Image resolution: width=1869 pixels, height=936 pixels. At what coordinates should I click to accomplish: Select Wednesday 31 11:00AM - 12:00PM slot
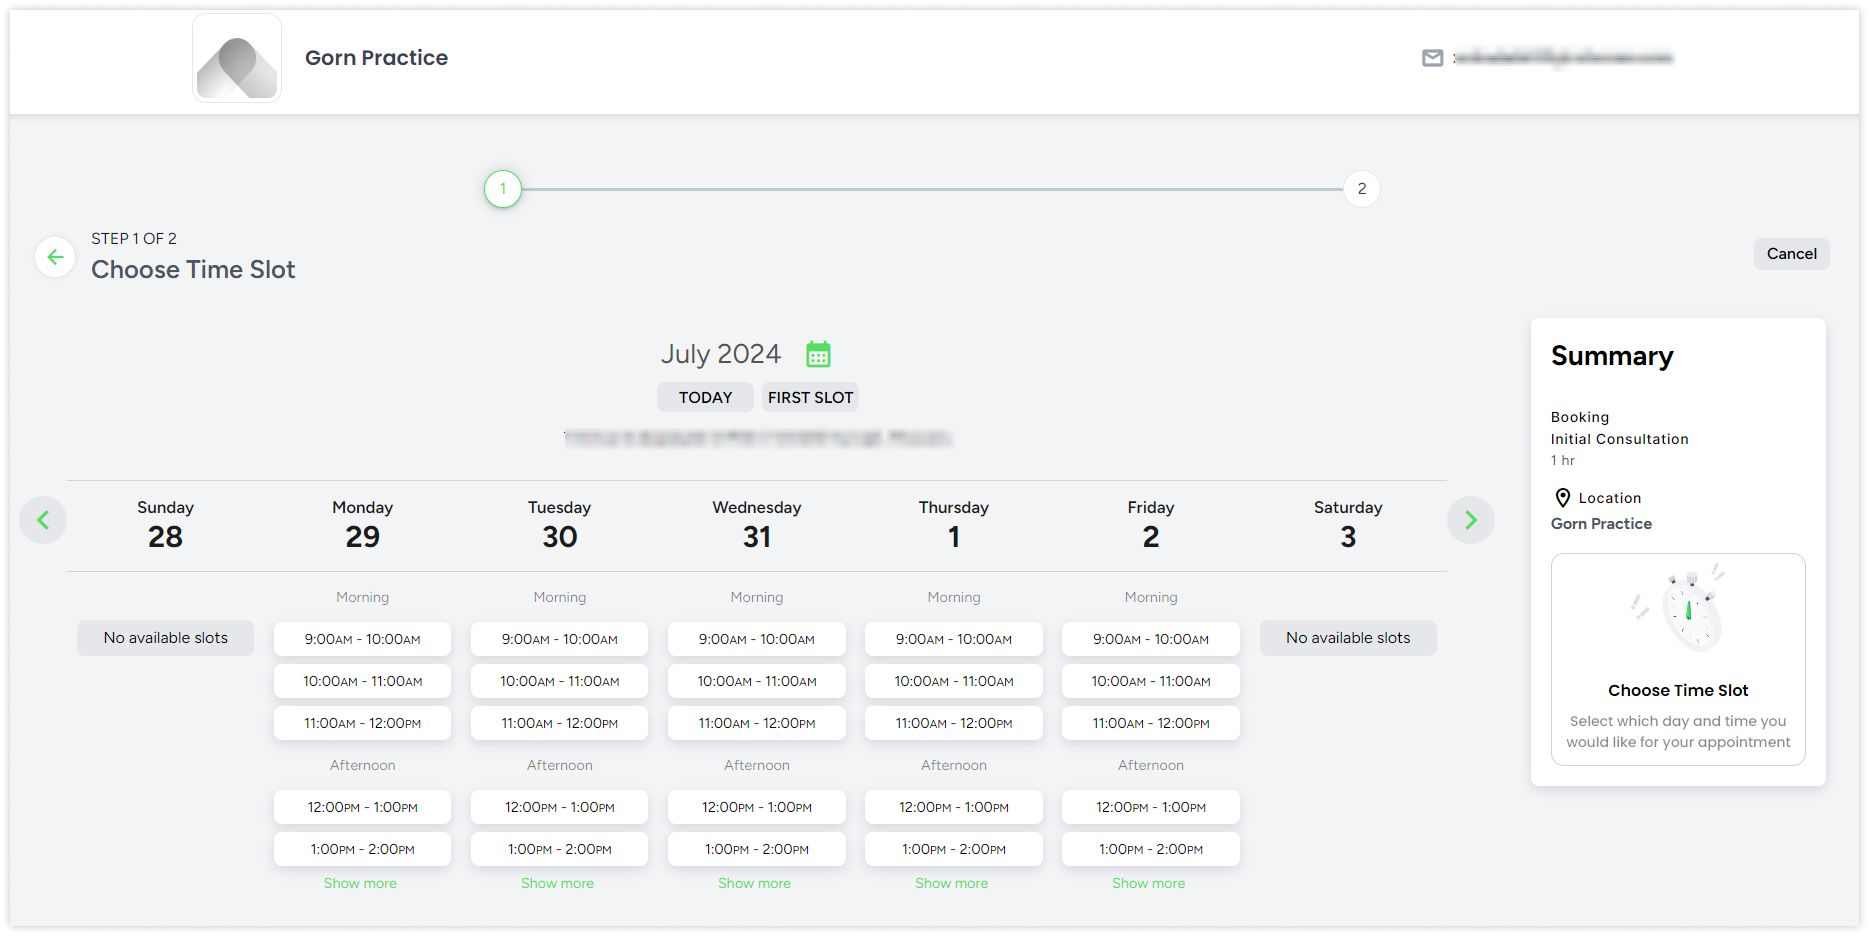(757, 723)
